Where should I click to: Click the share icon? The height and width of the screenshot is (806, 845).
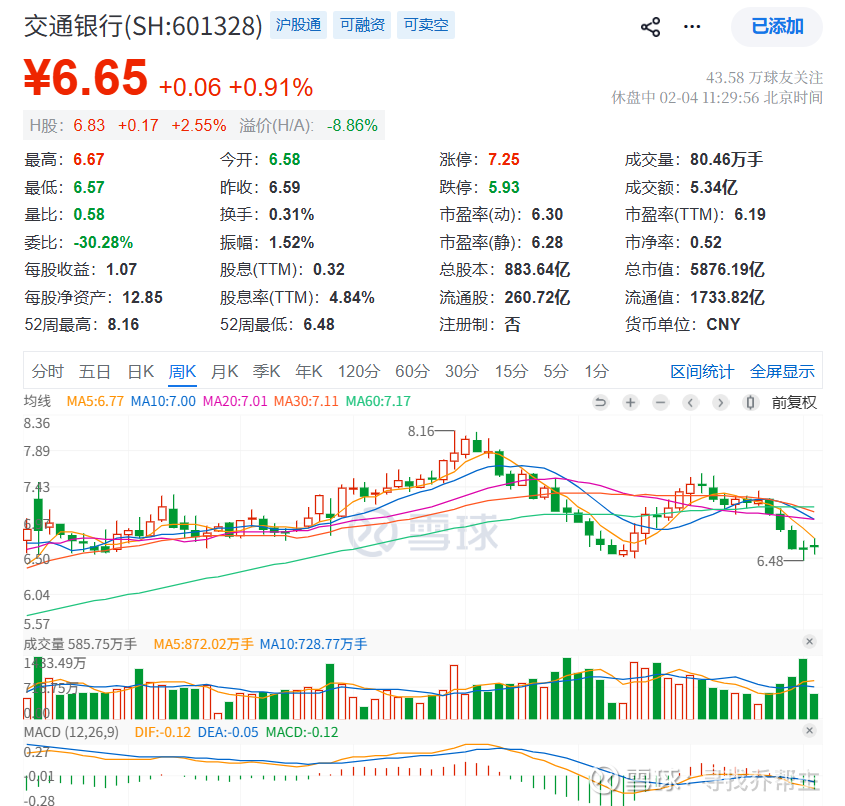650,27
